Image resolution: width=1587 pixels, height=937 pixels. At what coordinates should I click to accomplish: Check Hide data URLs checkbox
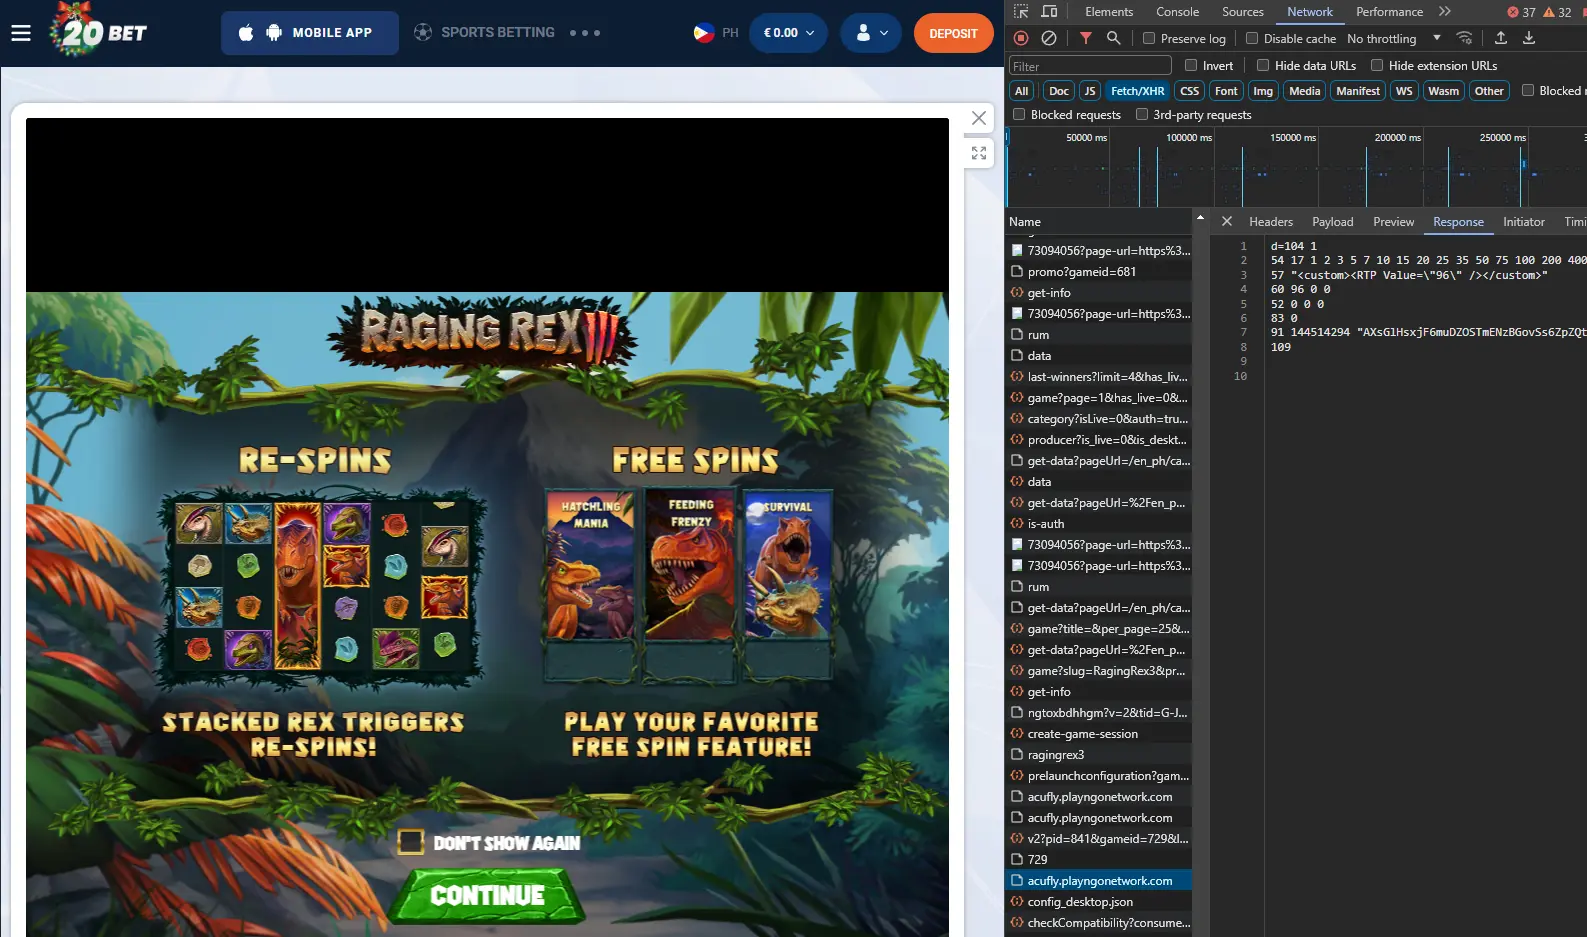tap(1263, 65)
